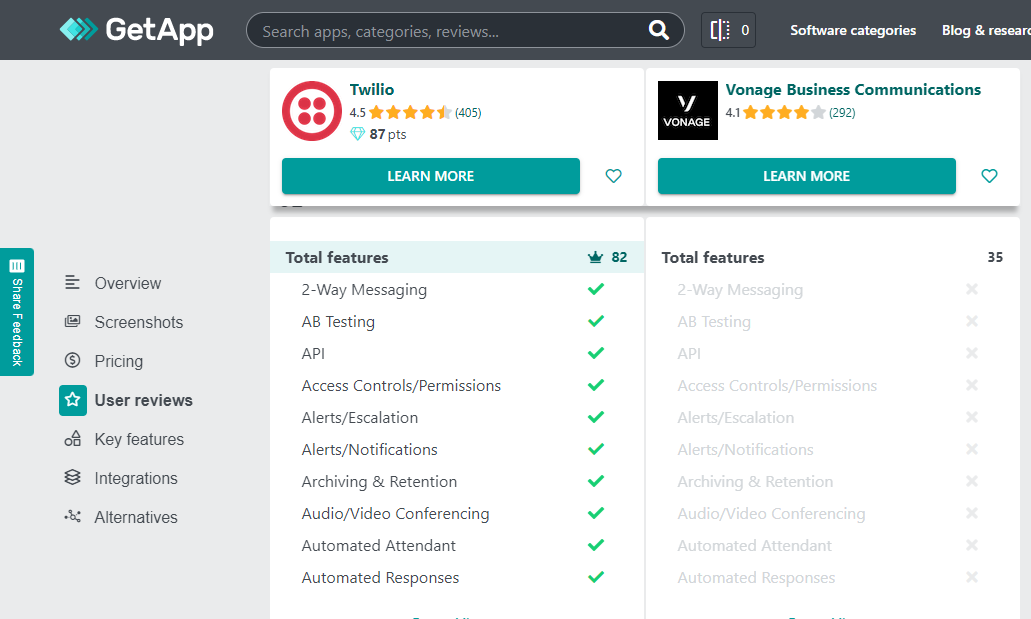Go to Key features section
This screenshot has width=1031, height=619.
point(139,439)
